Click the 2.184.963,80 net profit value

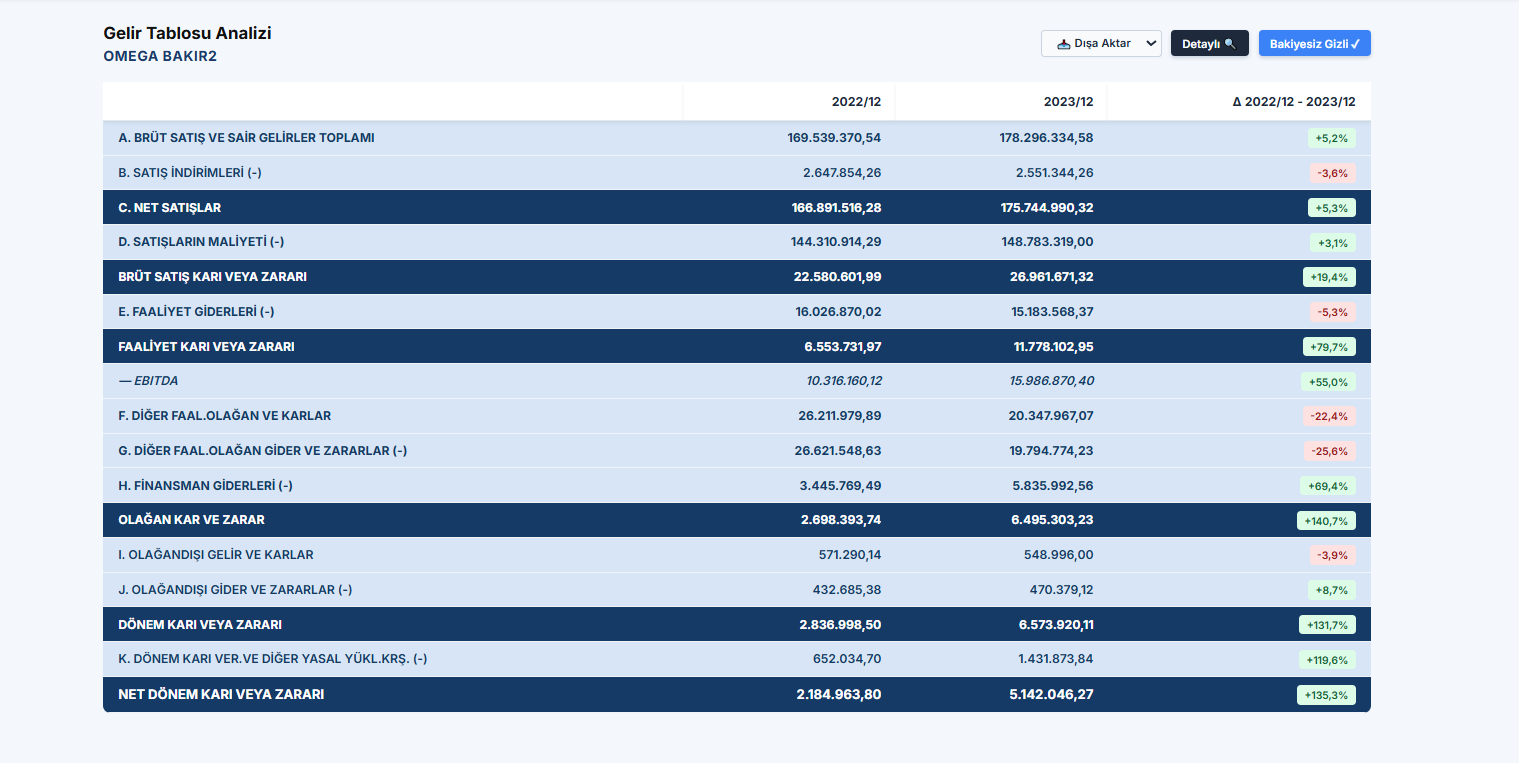coord(839,694)
